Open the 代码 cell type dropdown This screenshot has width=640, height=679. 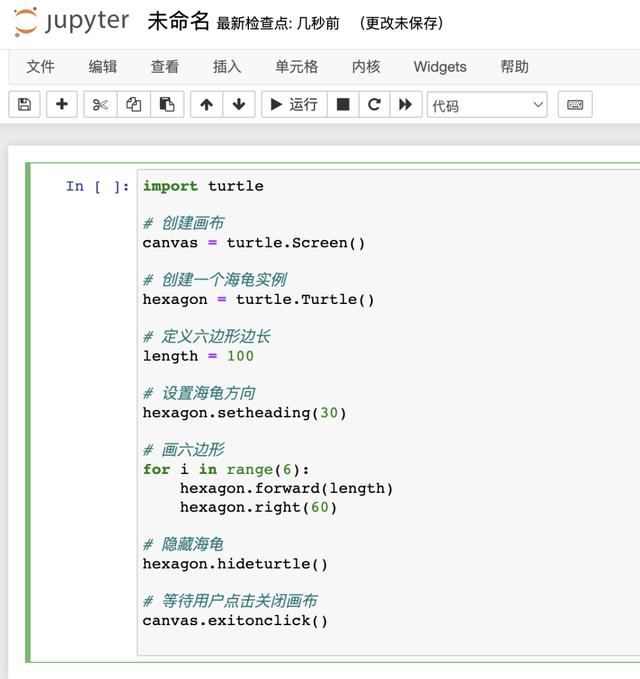pyautogui.click(x=488, y=104)
